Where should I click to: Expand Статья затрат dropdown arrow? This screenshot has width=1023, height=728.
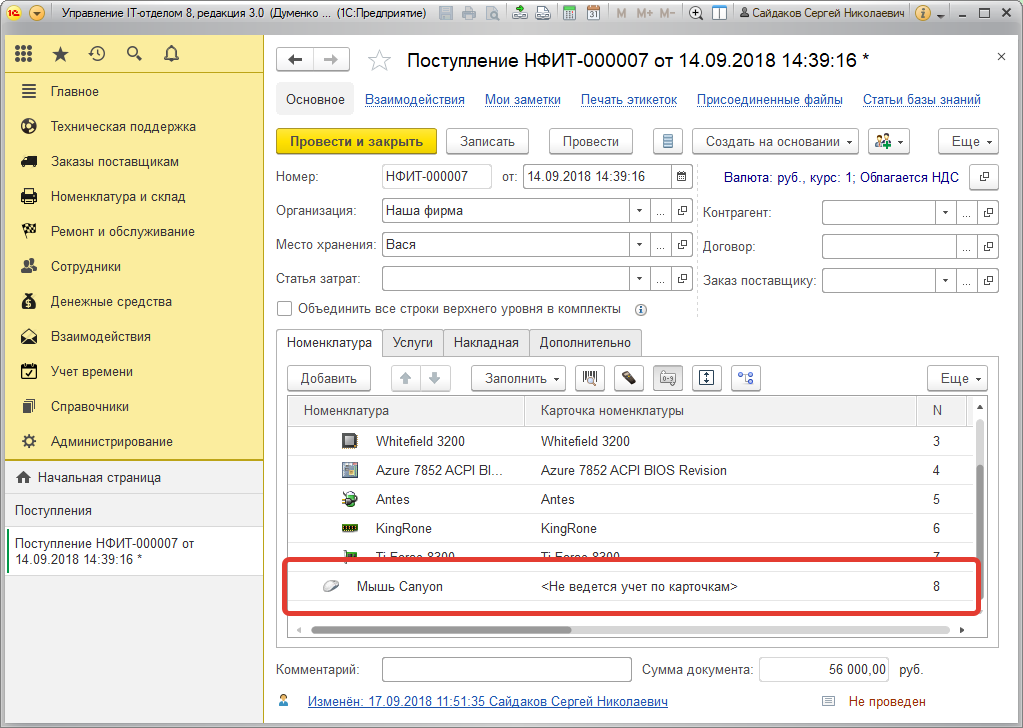pyautogui.click(x=639, y=279)
